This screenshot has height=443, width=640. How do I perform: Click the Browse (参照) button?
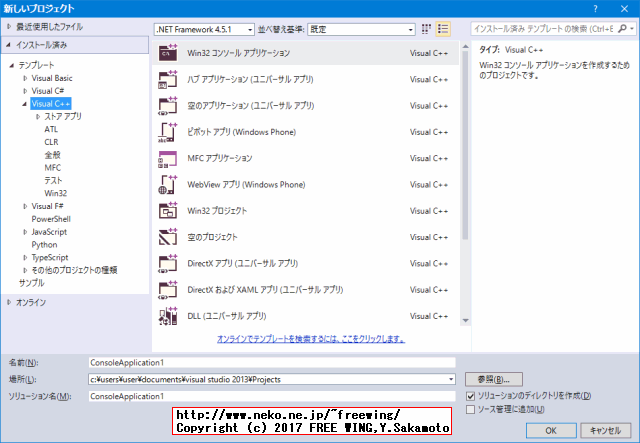(x=493, y=379)
